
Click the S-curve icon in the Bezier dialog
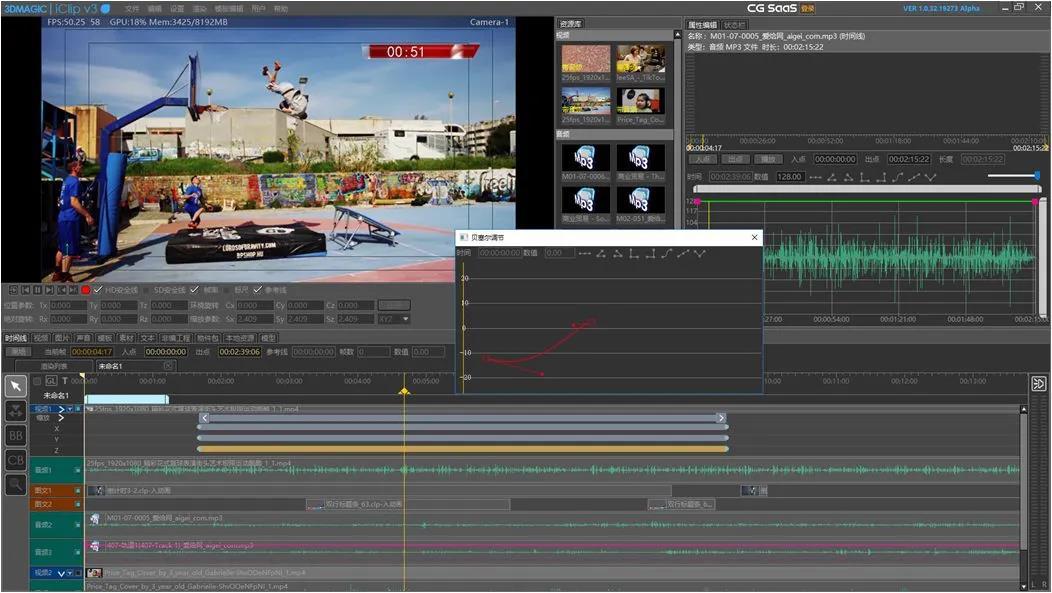click(667, 253)
